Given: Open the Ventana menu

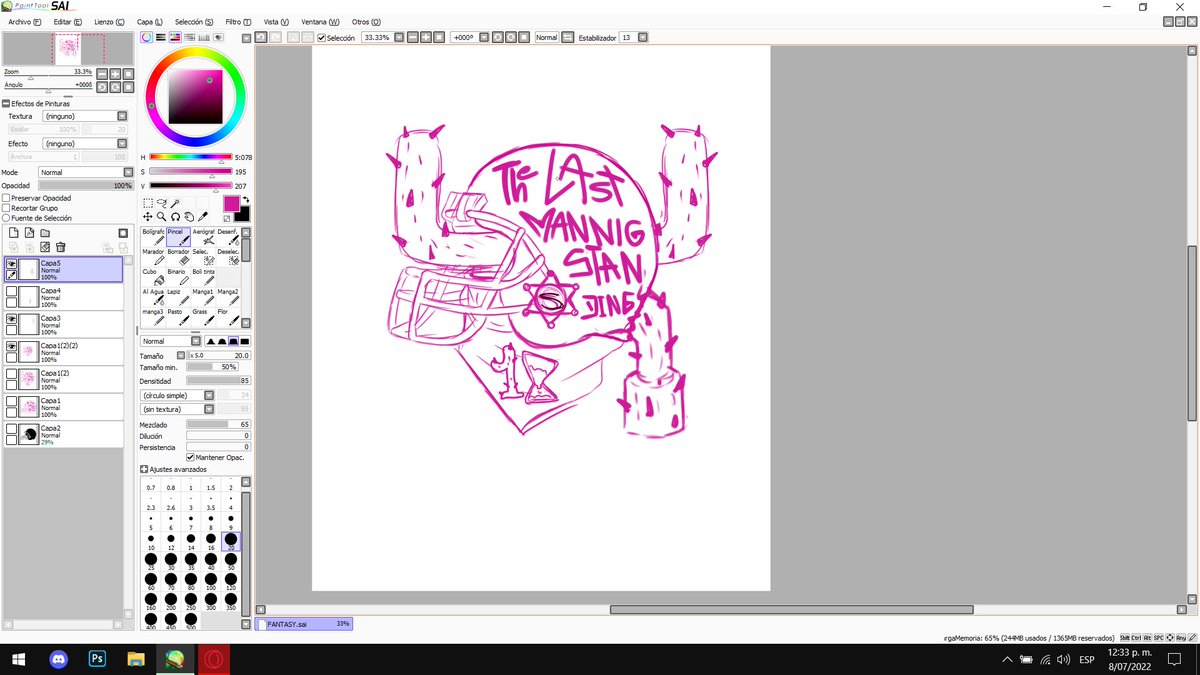Looking at the screenshot, I should point(320,21).
